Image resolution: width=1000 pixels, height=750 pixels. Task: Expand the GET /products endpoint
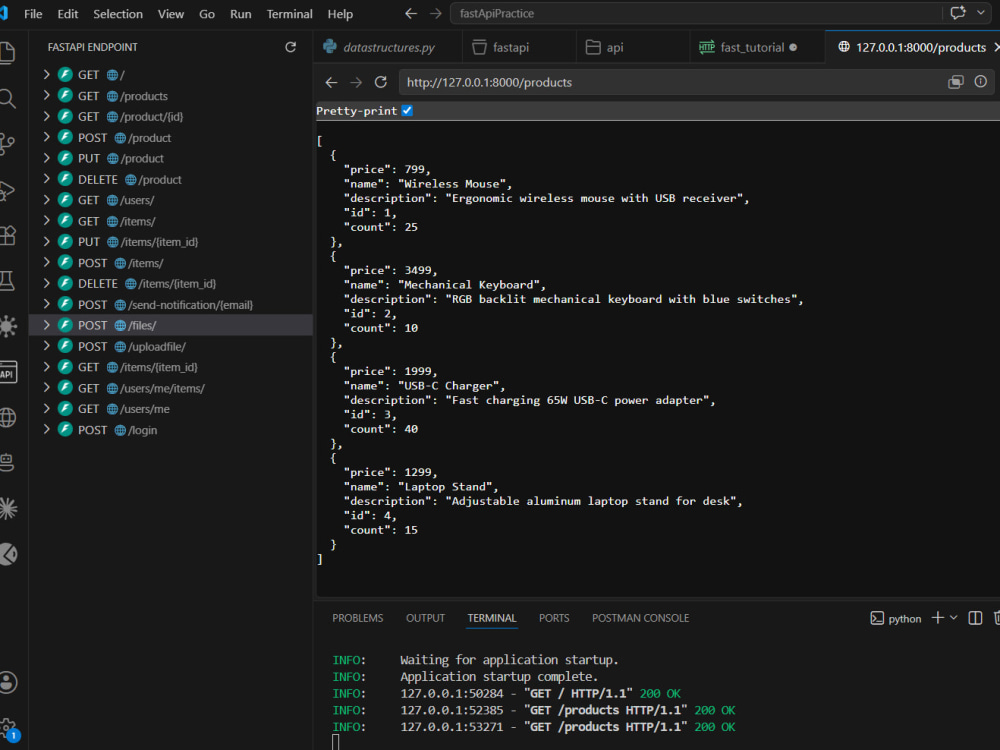tap(46, 96)
